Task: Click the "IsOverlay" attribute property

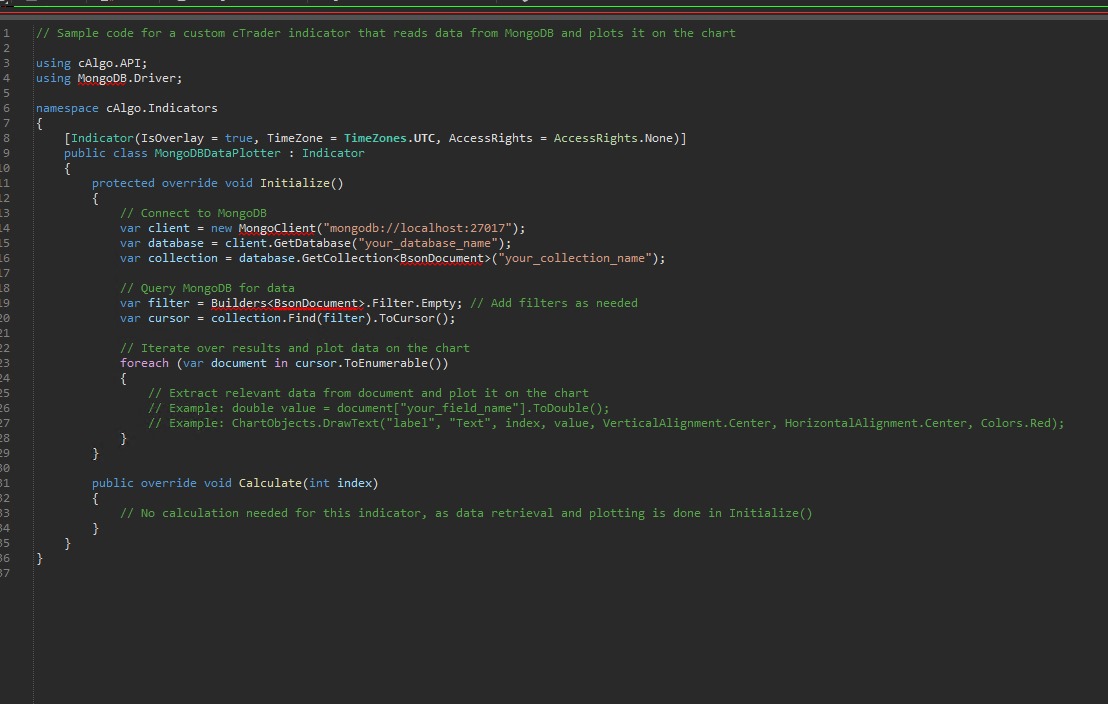Action: (172, 138)
